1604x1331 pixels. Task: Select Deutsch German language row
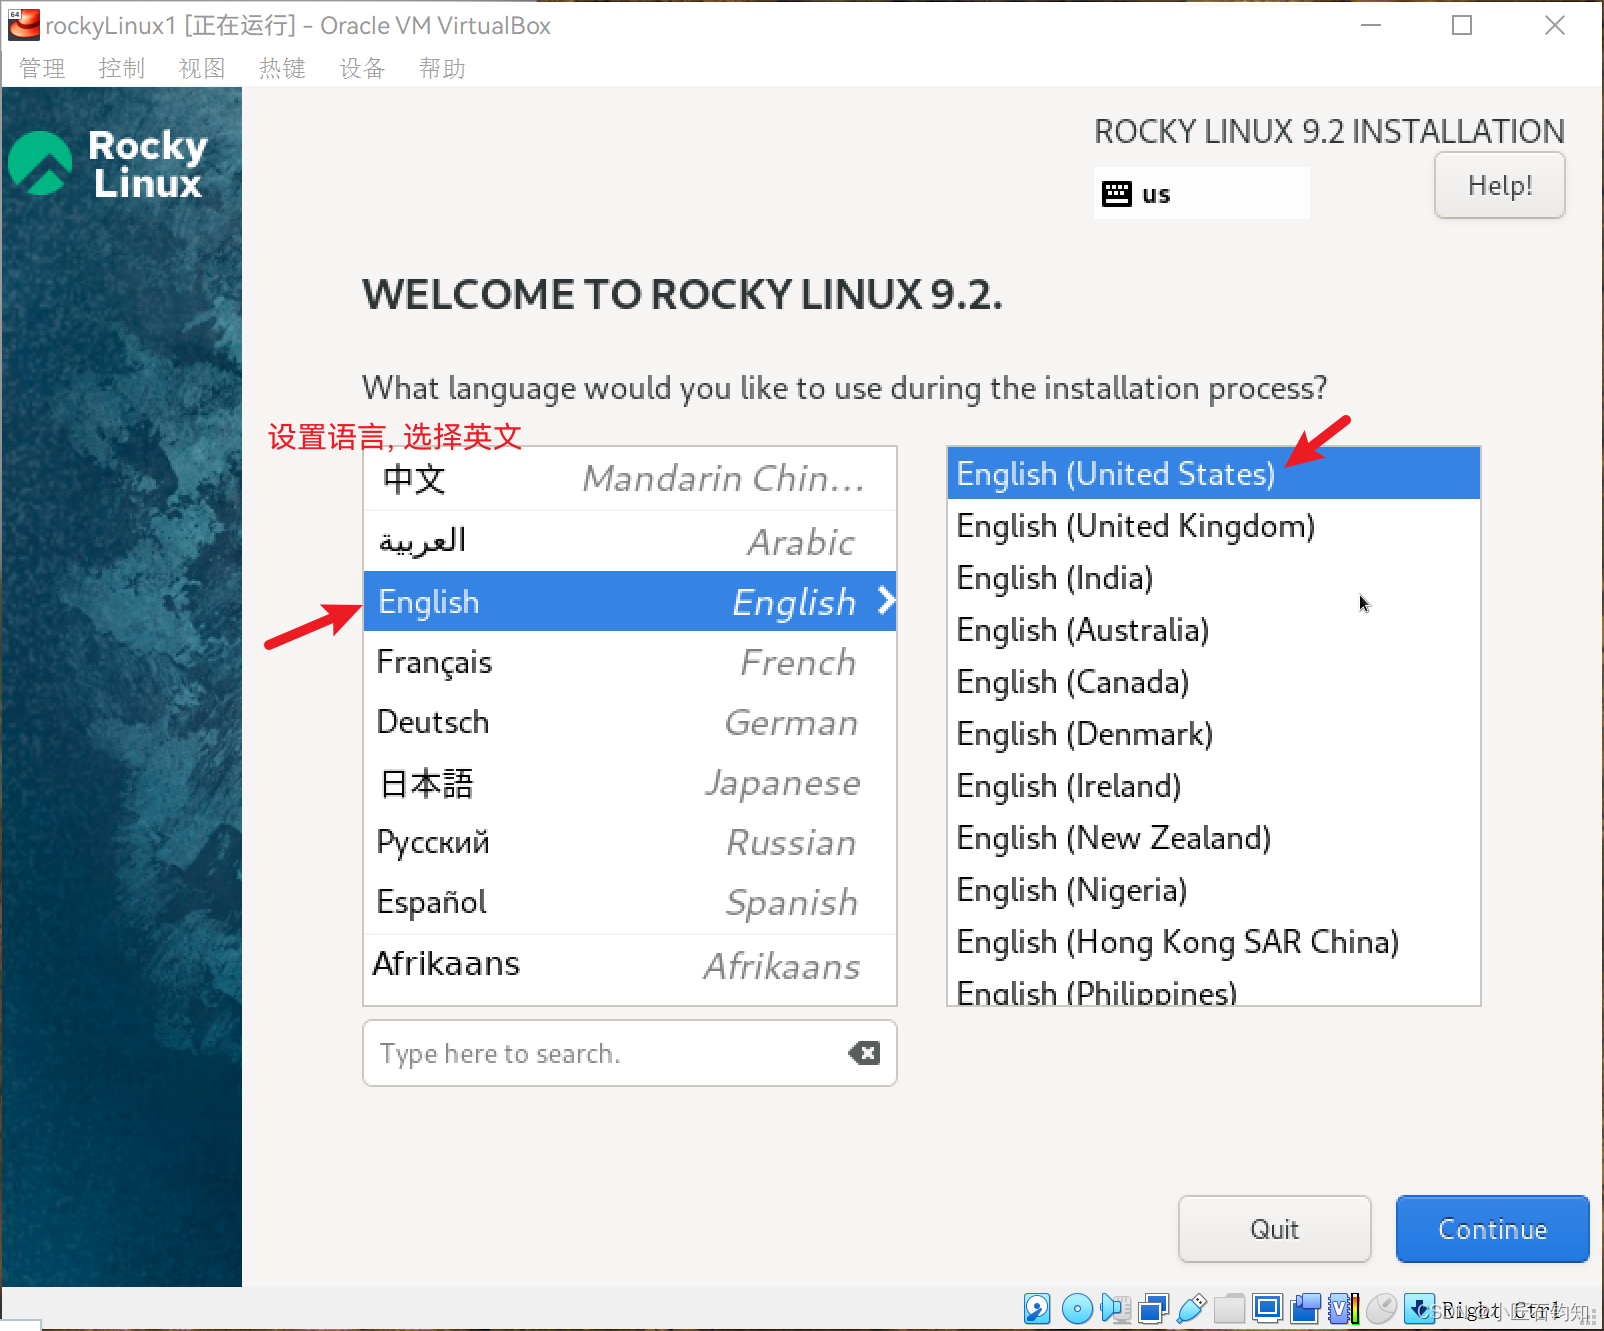(630, 722)
